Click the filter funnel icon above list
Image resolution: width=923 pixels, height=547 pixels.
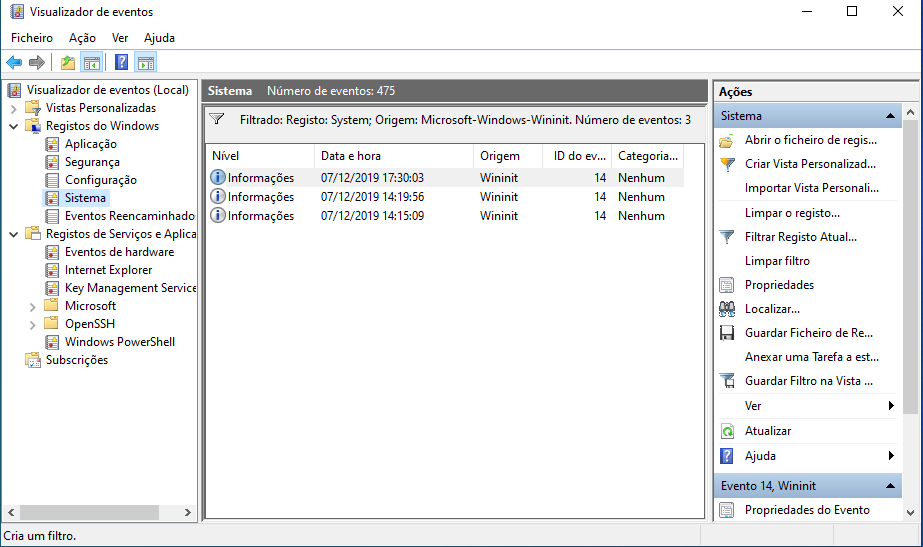pos(217,119)
